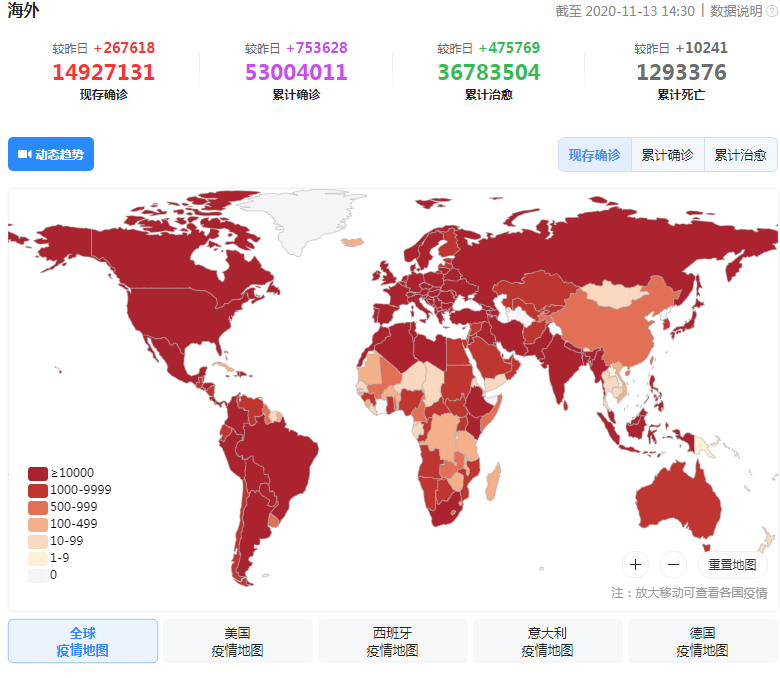
Task: Toggle the 100-499 legend color swatch
Action: coord(38,524)
